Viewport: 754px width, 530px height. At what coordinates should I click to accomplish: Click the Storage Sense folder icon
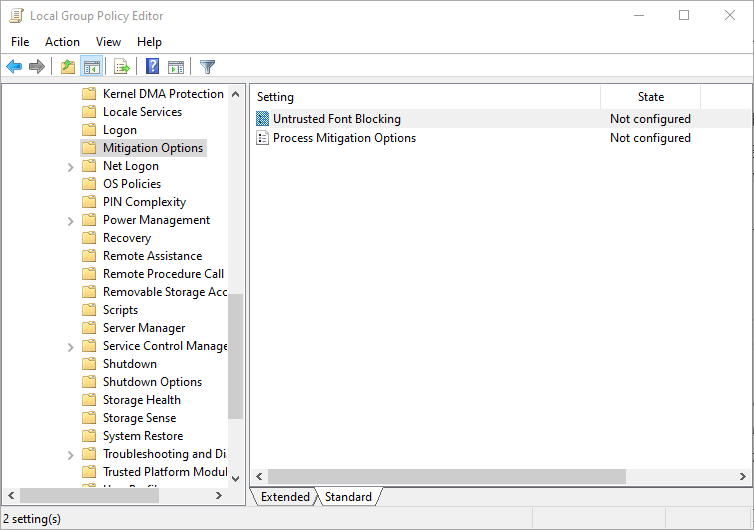(x=89, y=417)
